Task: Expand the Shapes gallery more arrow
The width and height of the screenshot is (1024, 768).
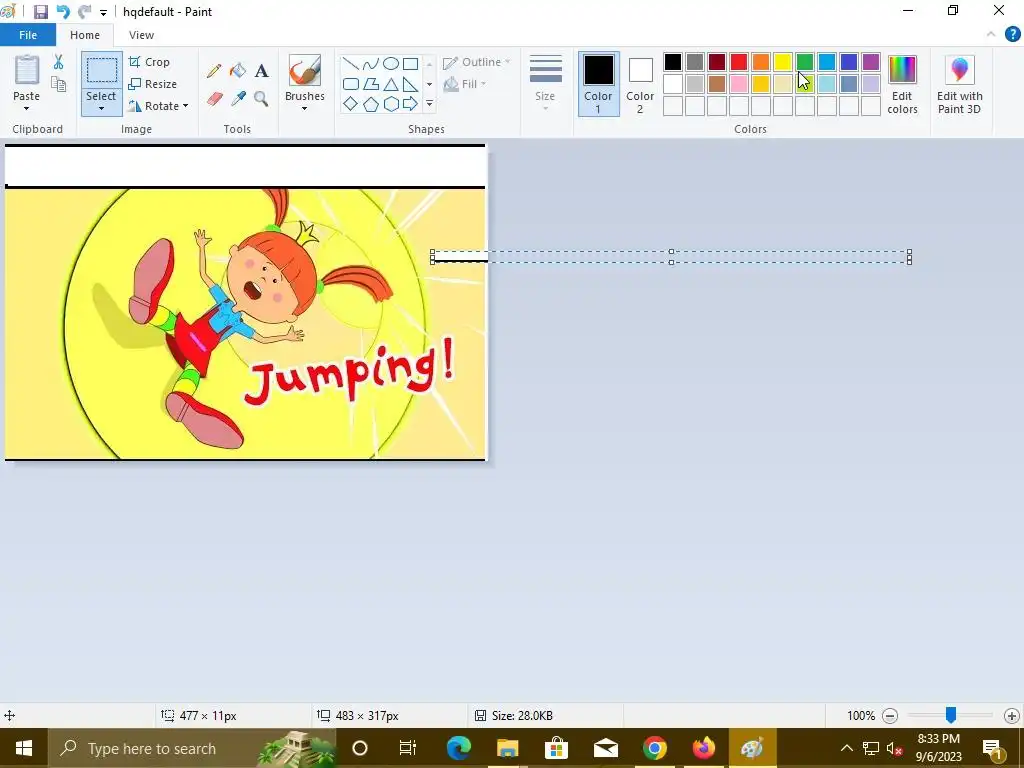Action: [x=429, y=104]
